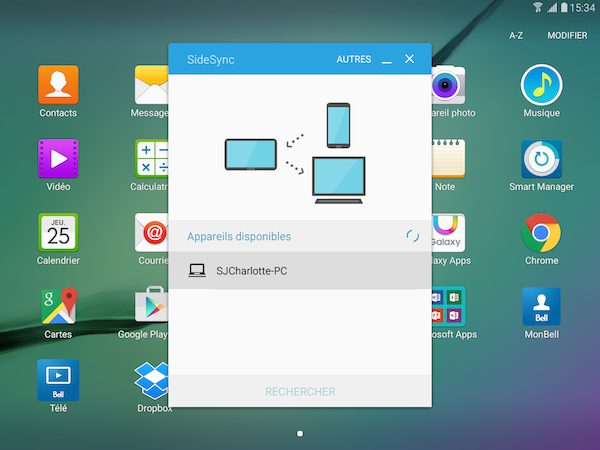The height and width of the screenshot is (450, 600).
Task: Click the refresh spinner next to Appareils disponibles
Action: (412, 236)
